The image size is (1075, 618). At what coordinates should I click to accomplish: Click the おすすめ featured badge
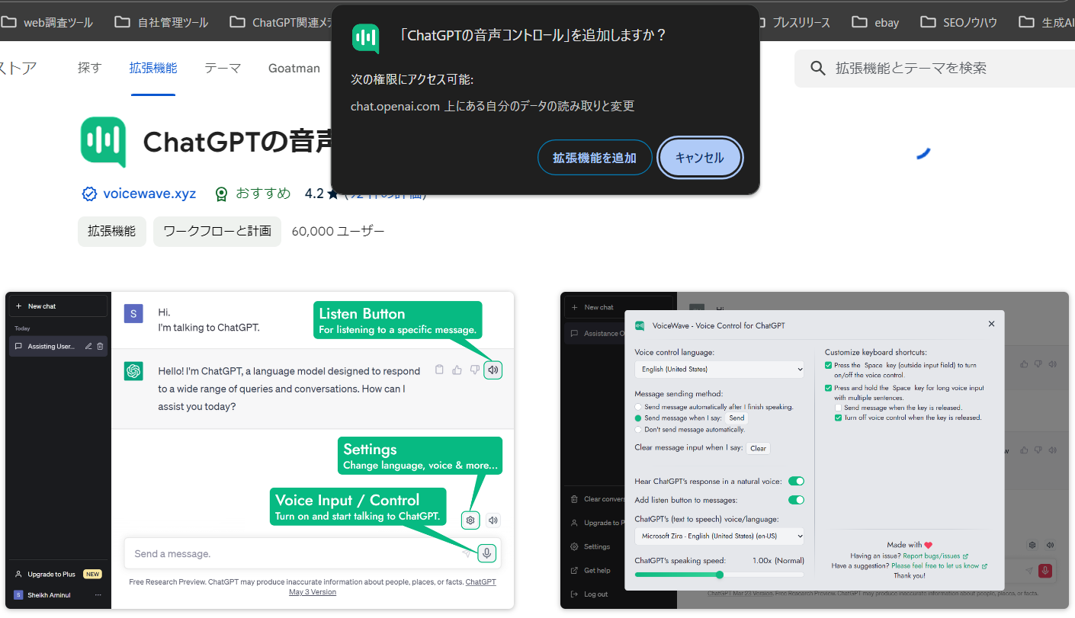coord(253,193)
